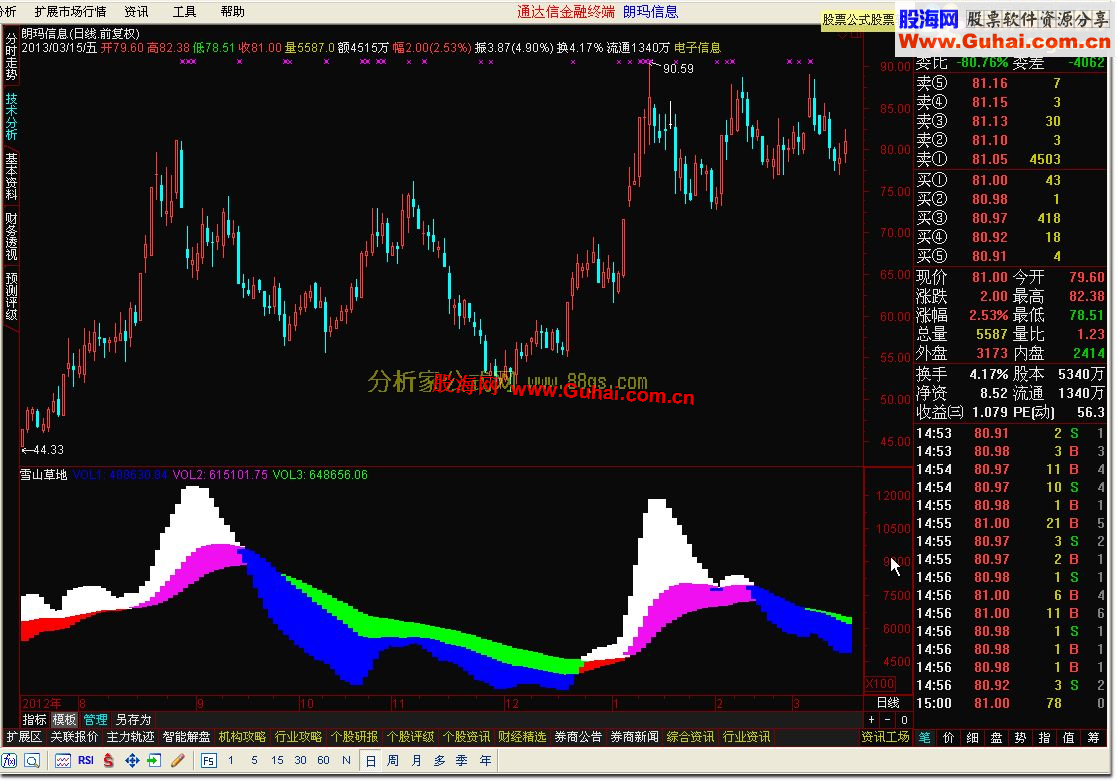Click the 管理 button
1117x781 pixels.
(95, 720)
